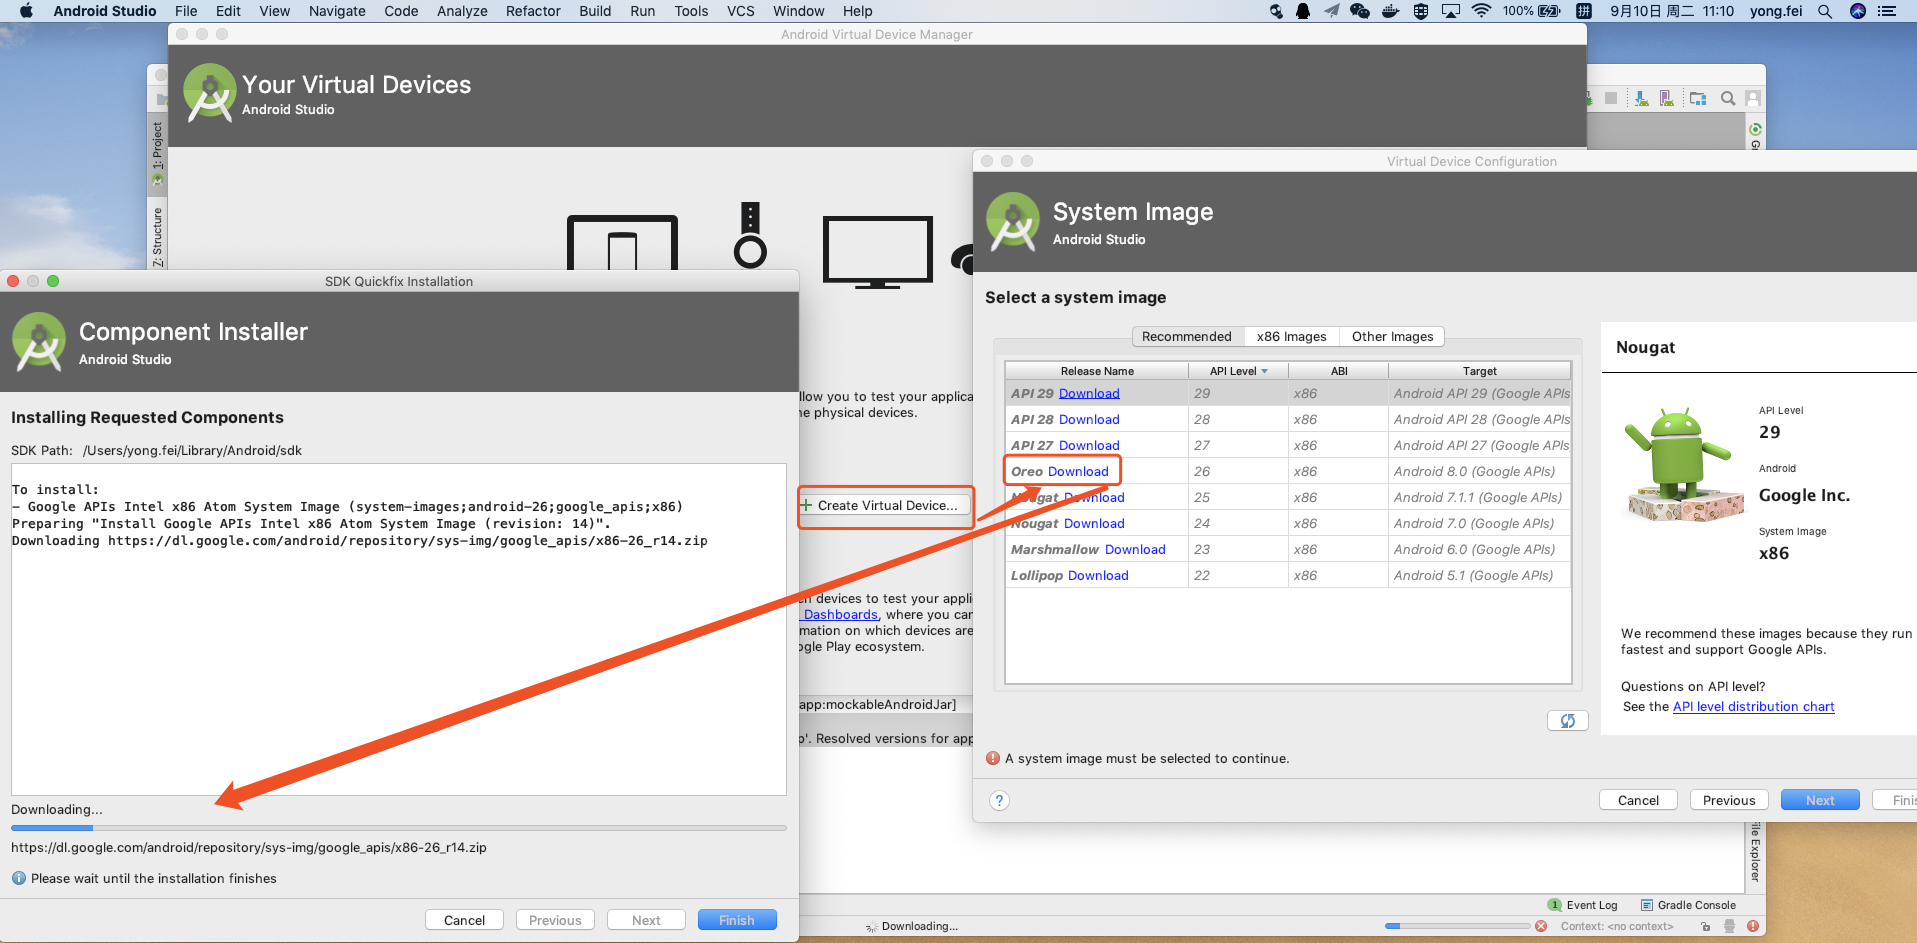Click the gray Stop toolbar icon

tap(1611, 98)
